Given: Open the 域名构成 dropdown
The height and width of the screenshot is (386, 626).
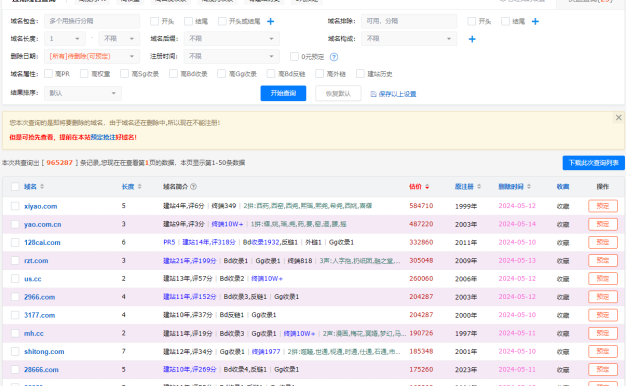Looking at the screenshot, I should click(x=409, y=39).
